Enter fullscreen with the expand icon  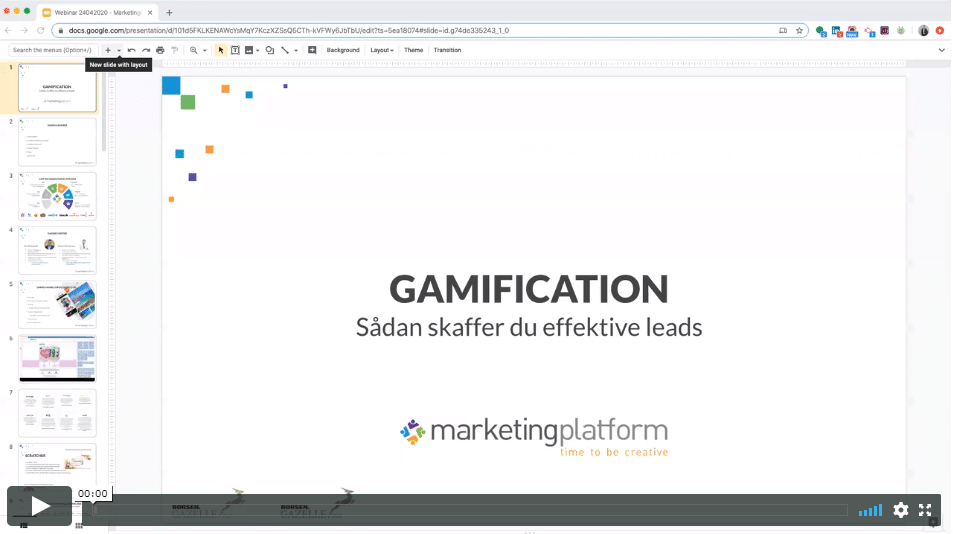point(925,510)
